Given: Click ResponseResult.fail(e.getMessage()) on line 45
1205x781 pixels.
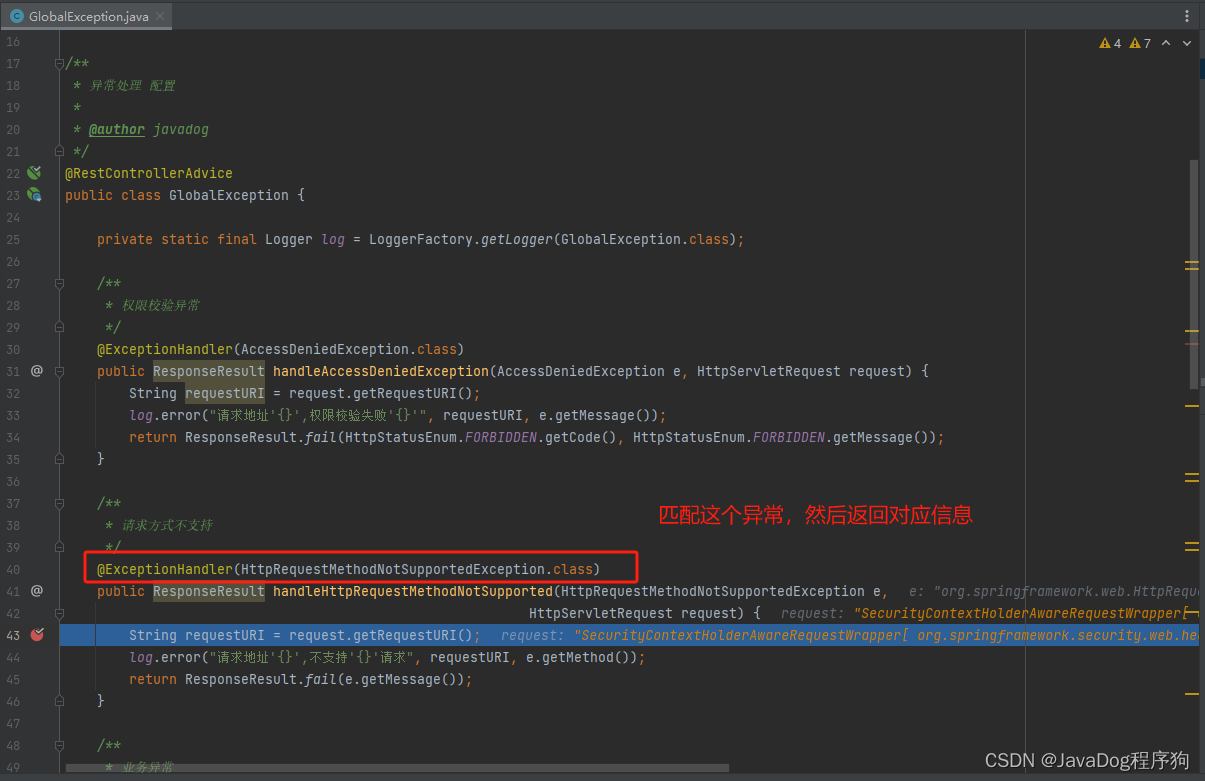Looking at the screenshot, I should click(325, 679).
